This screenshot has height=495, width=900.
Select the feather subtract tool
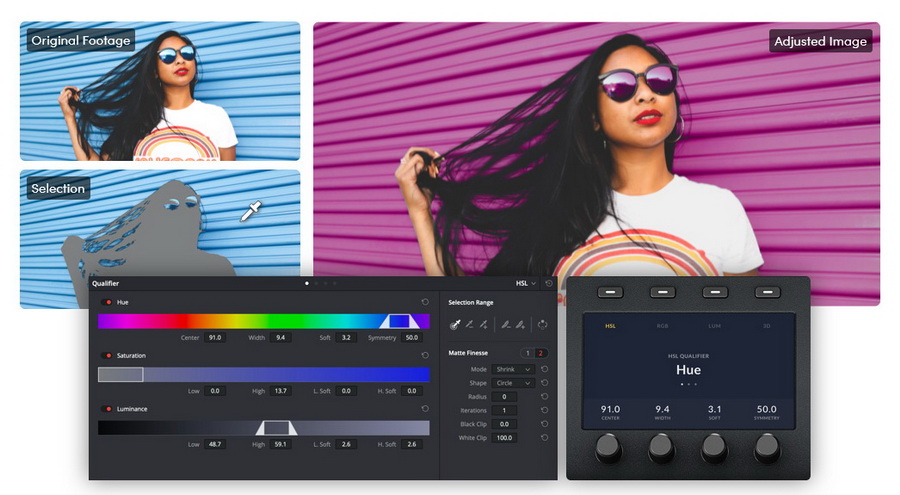tap(506, 324)
